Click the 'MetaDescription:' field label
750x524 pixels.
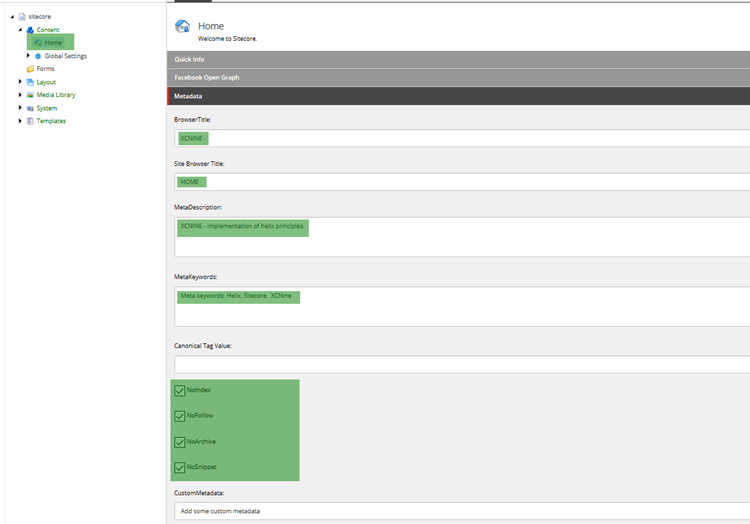(x=198, y=207)
